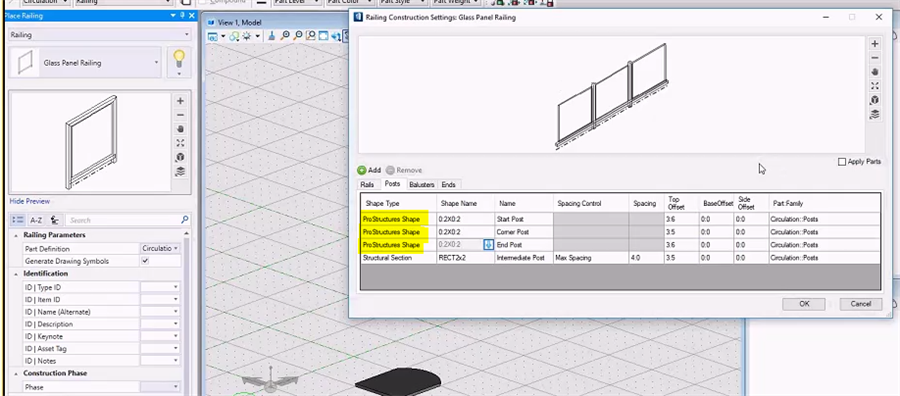Switch to the Rails tab
The height and width of the screenshot is (396, 900).
(x=367, y=185)
